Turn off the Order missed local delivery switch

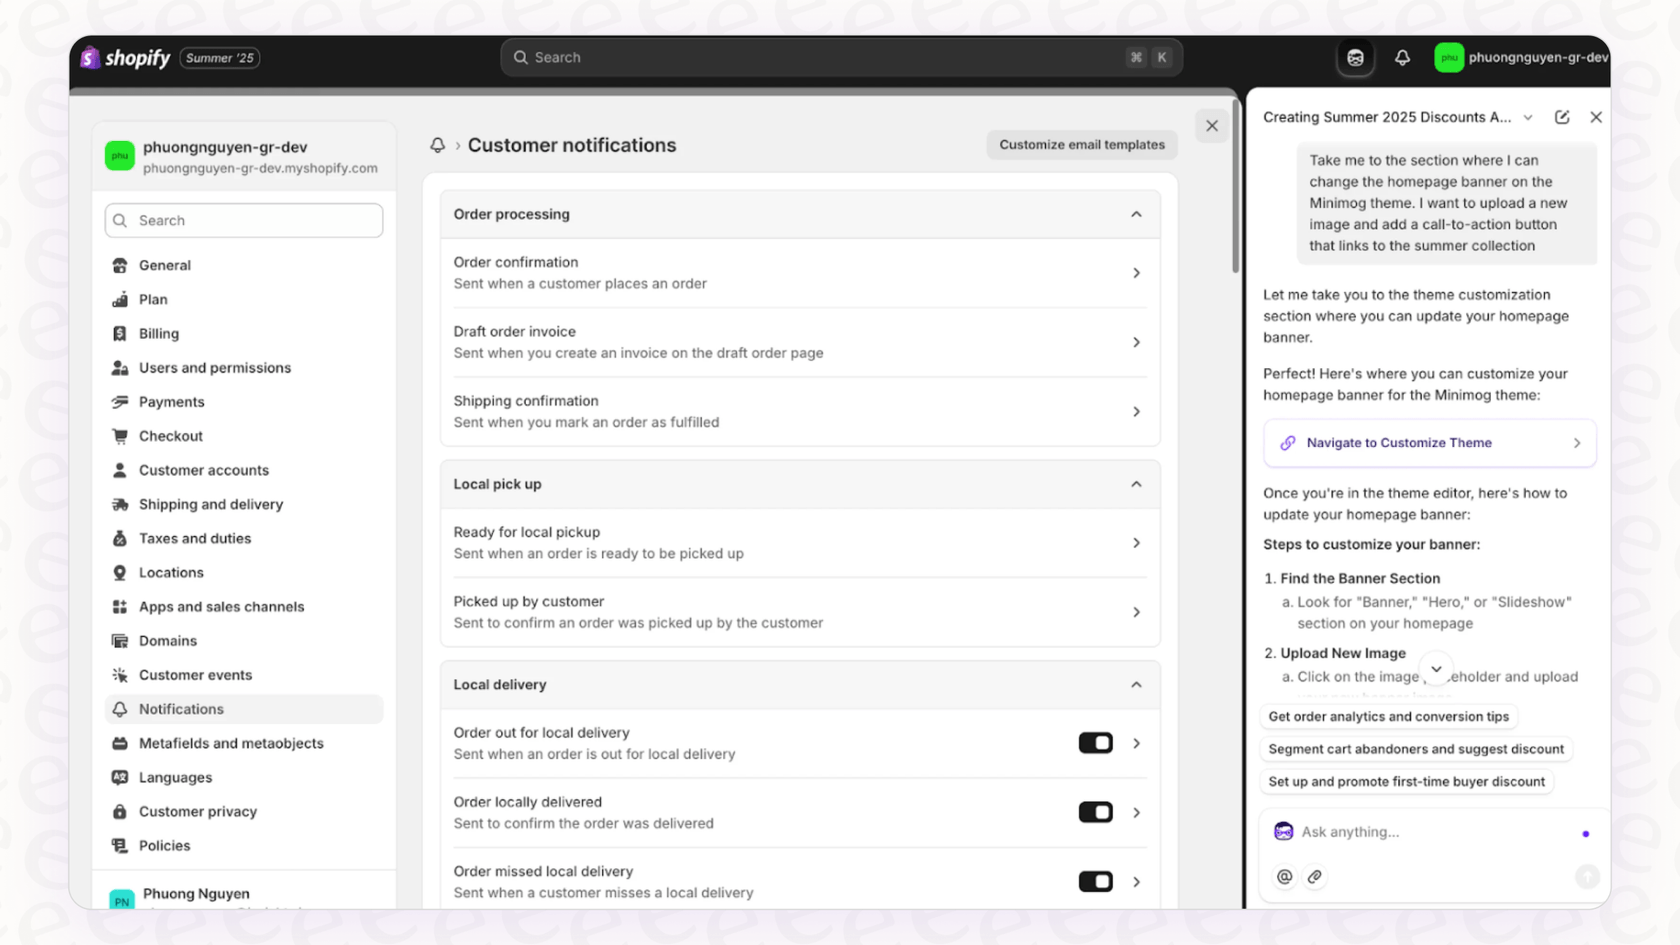click(1096, 881)
